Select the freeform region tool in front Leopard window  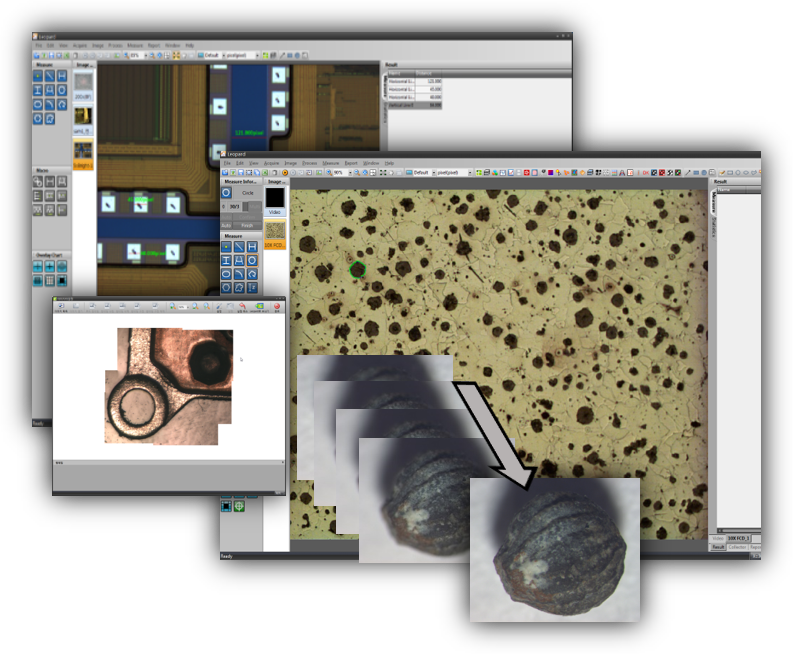239,287
